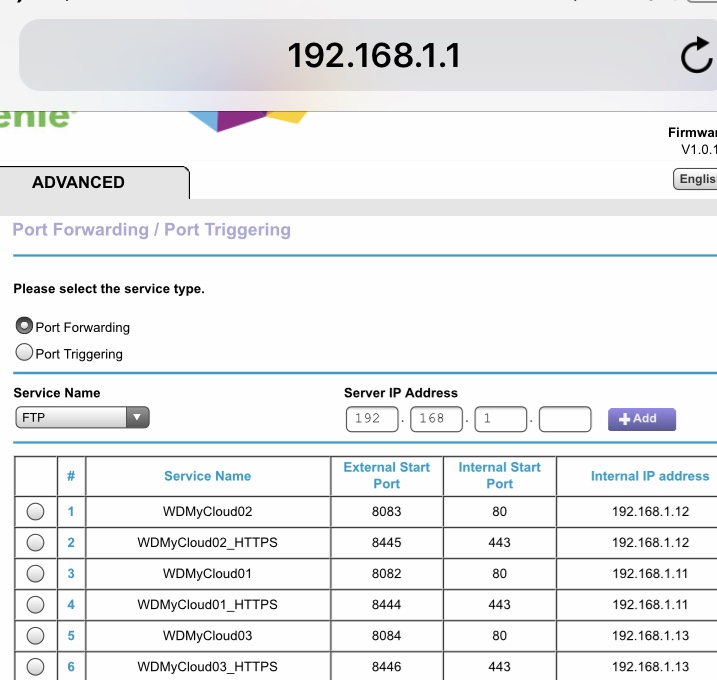Click the second Server IP octet field 168
Image resolution: width=717 pixels, height=680 pixels.
click(x=436, y=419)
